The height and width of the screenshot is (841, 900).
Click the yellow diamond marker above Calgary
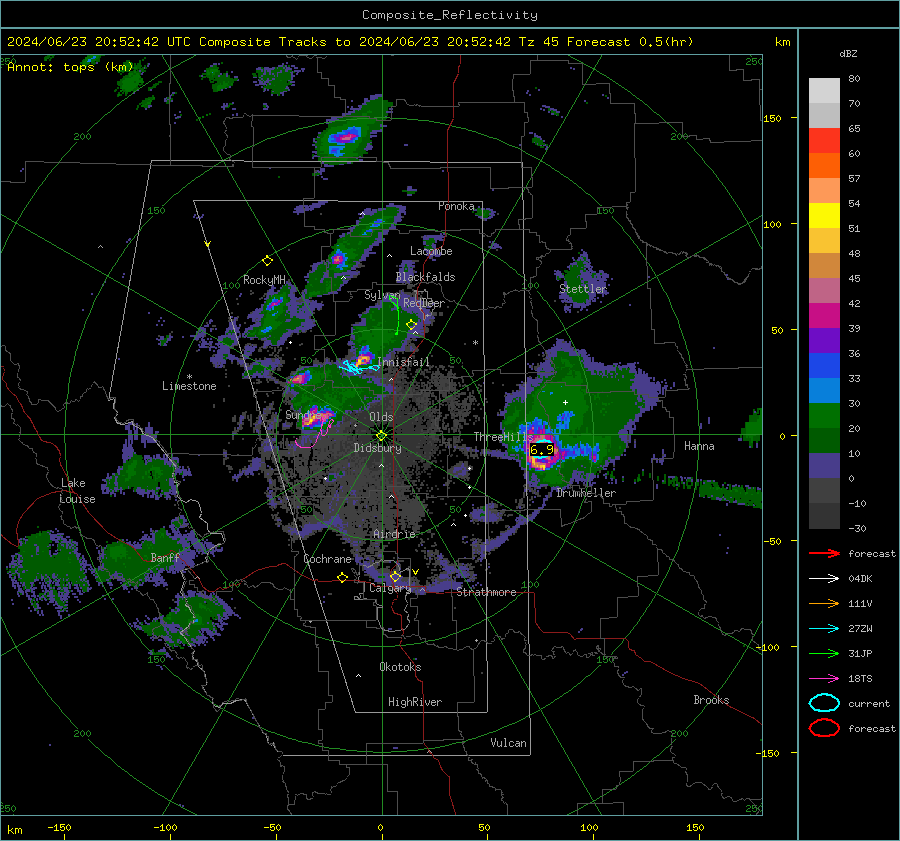point(395,576)
